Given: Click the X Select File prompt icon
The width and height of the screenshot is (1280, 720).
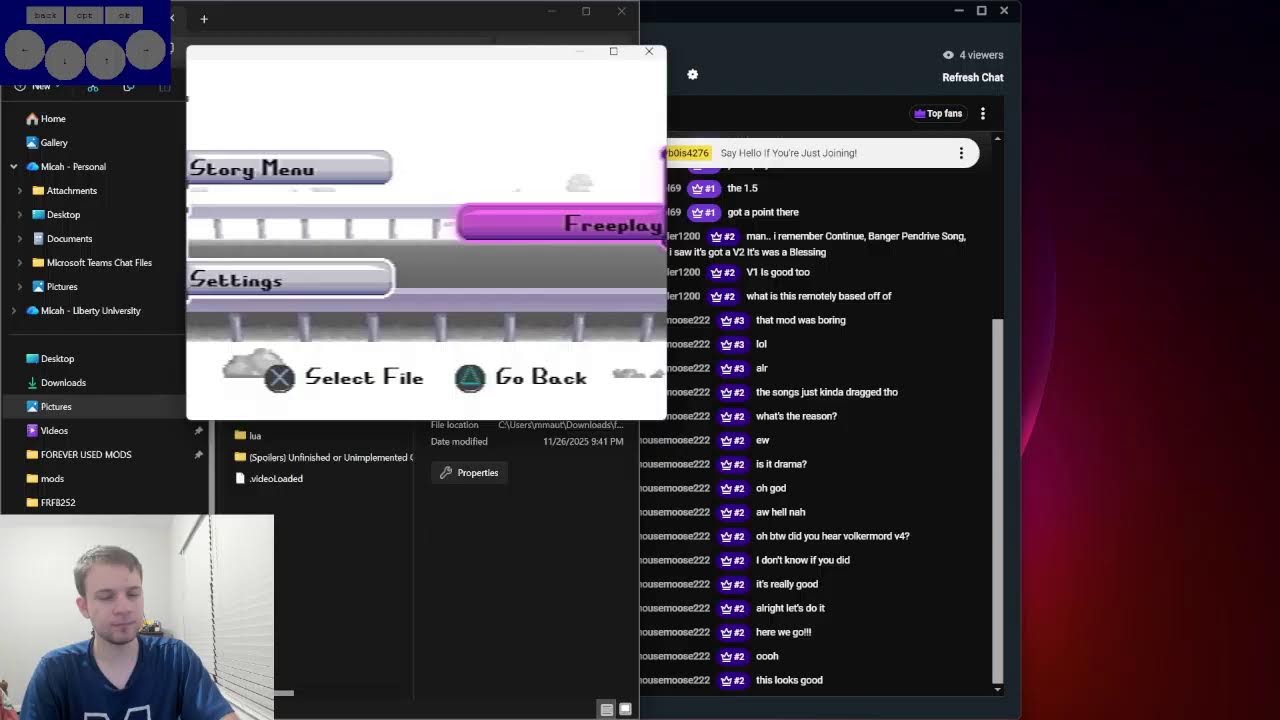Looking at the screenshot, I should [280, 377].
